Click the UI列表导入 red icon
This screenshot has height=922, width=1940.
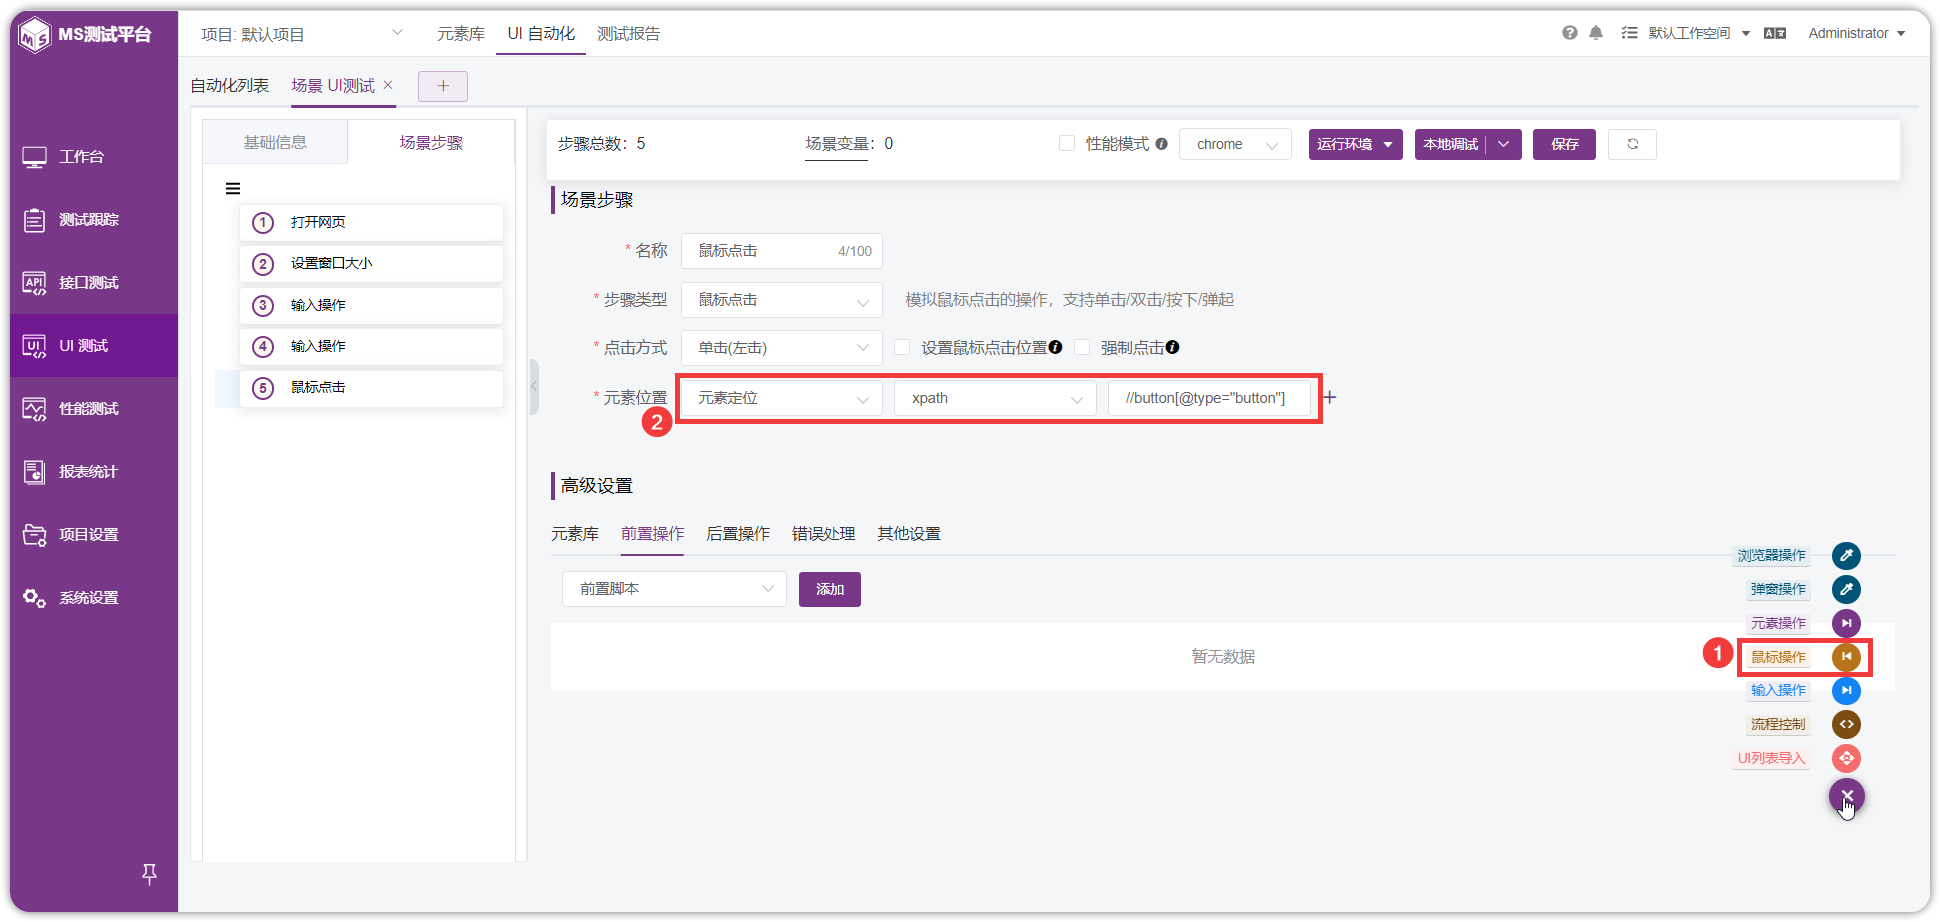coord(1846,758)
